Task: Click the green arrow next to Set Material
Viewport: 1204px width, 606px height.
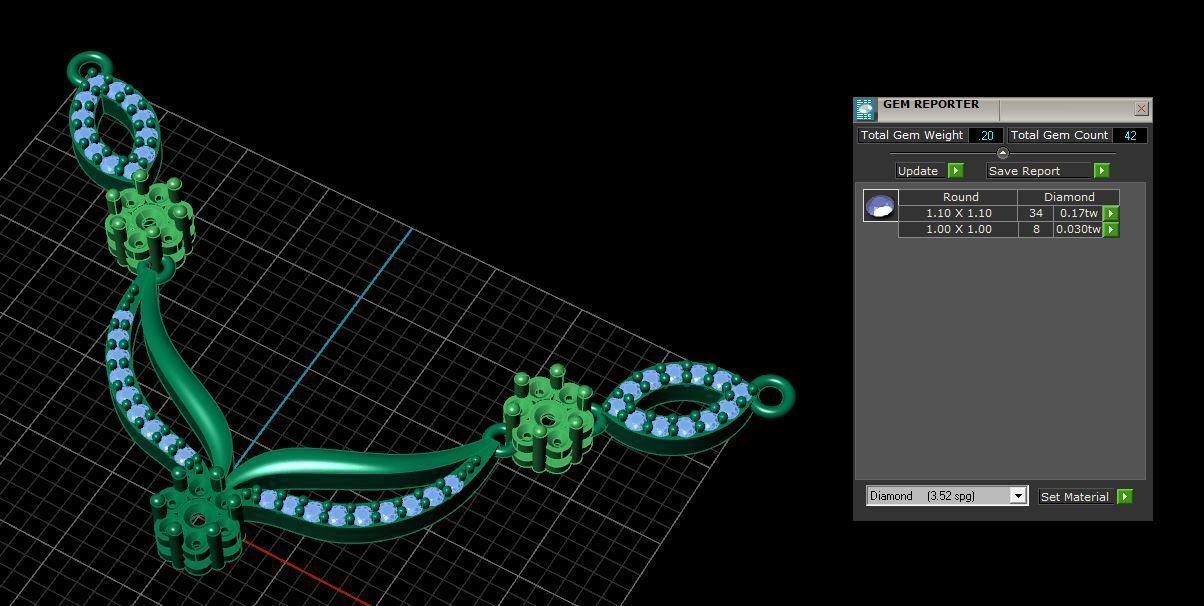Action: (x=1124, y=496)
